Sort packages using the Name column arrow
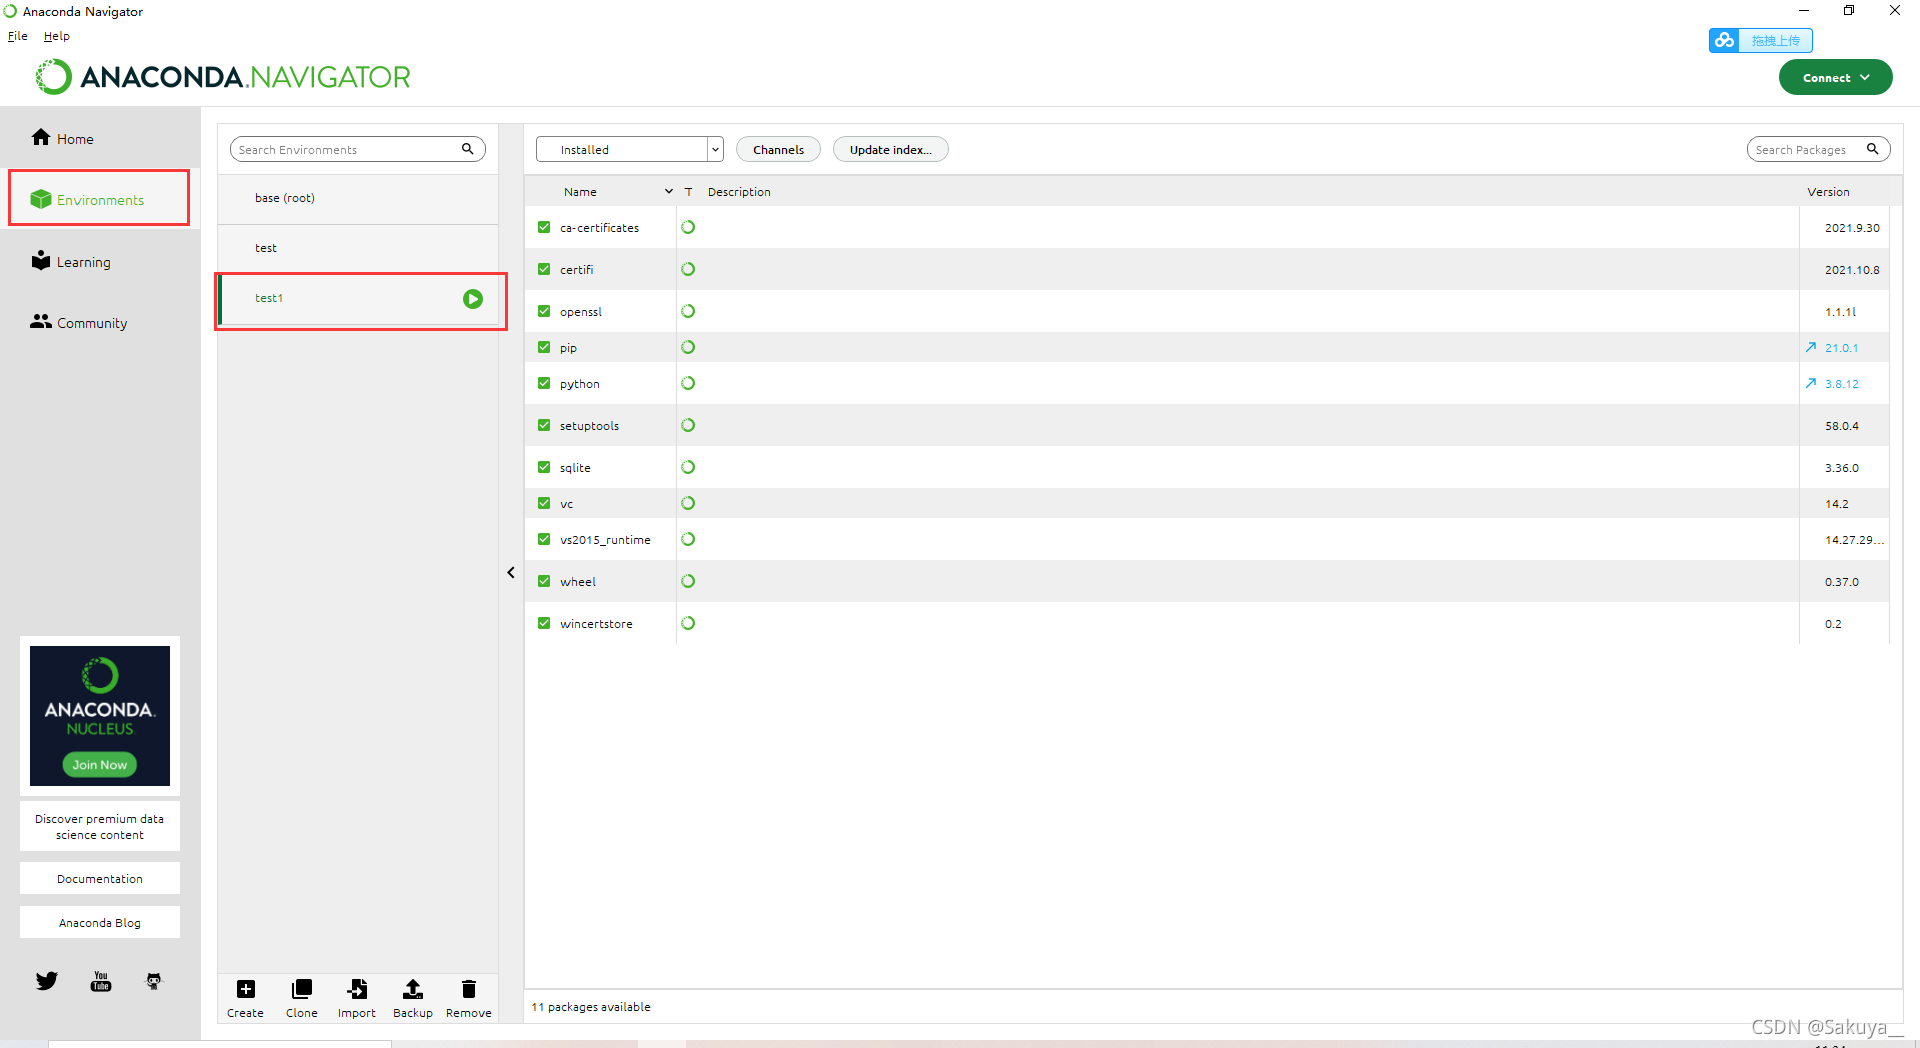 (x=669, y=191)
